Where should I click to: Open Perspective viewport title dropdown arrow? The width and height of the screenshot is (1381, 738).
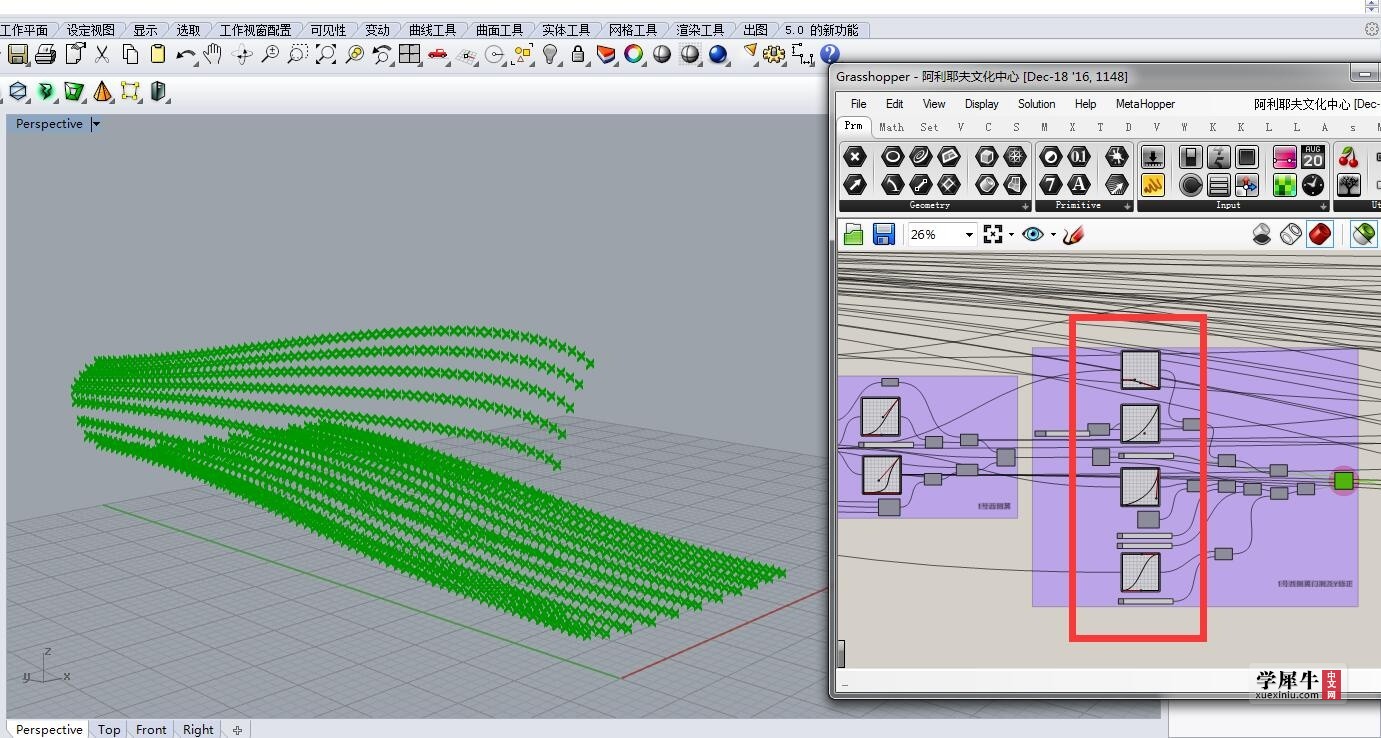pos(96,124)
